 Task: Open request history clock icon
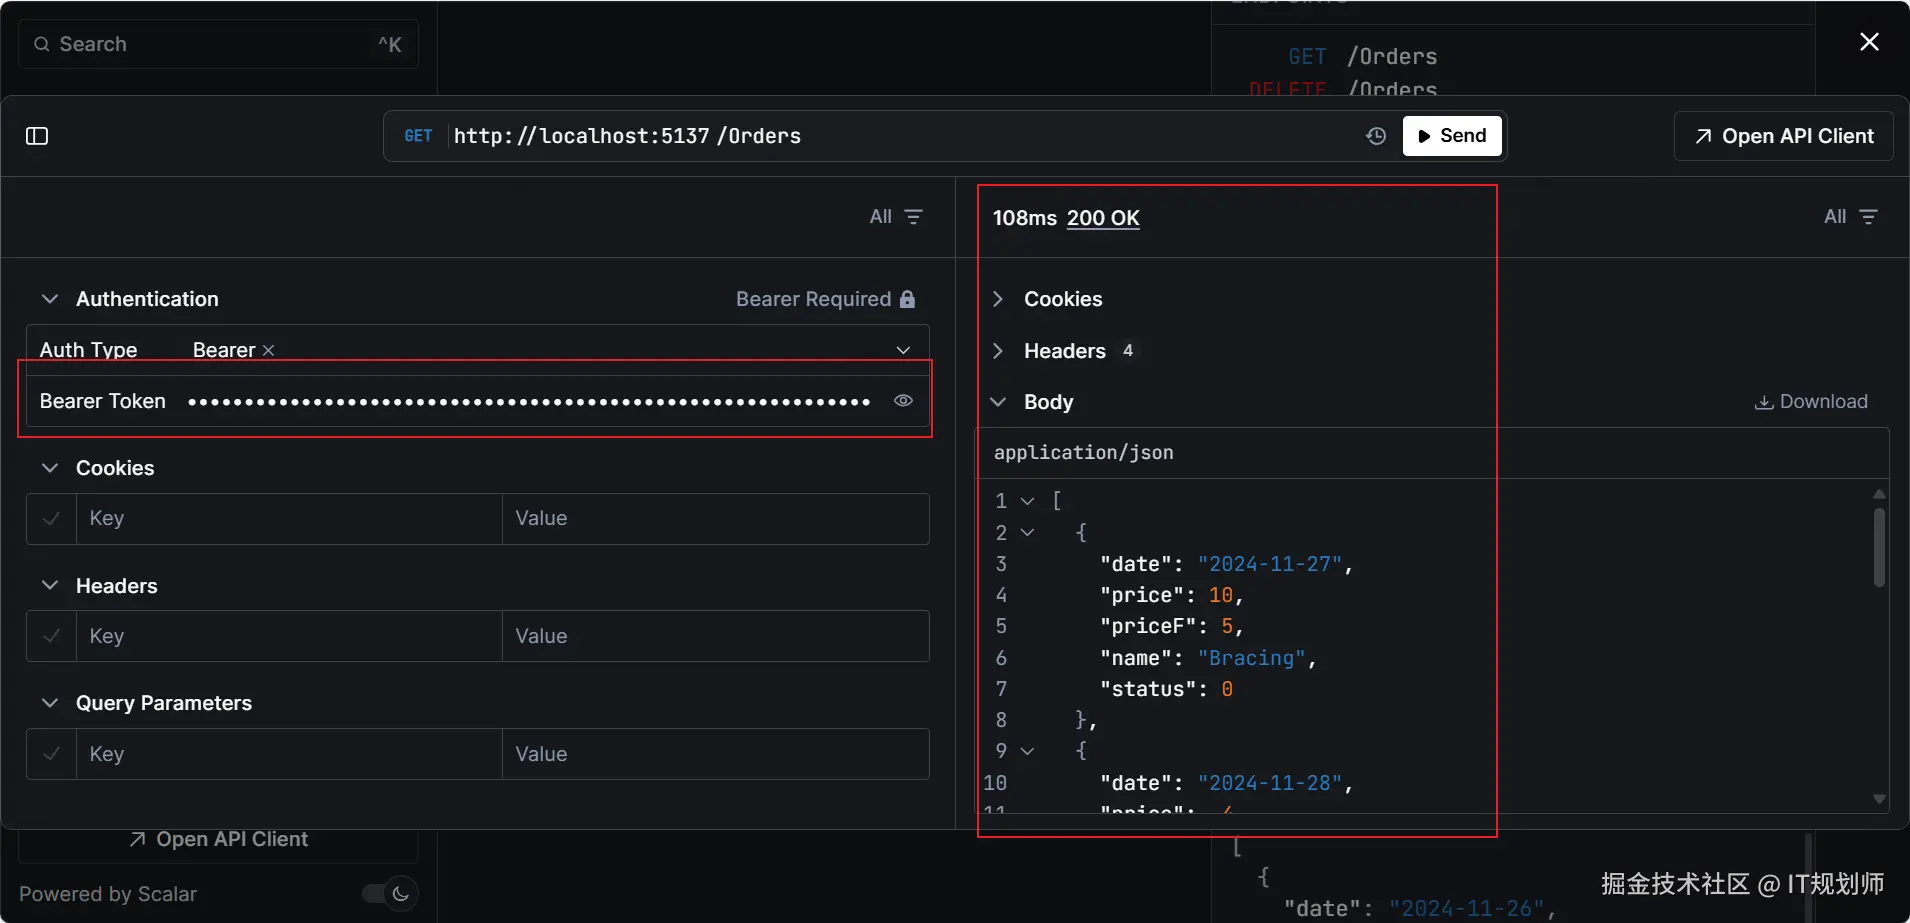(x=1376, y=136)
